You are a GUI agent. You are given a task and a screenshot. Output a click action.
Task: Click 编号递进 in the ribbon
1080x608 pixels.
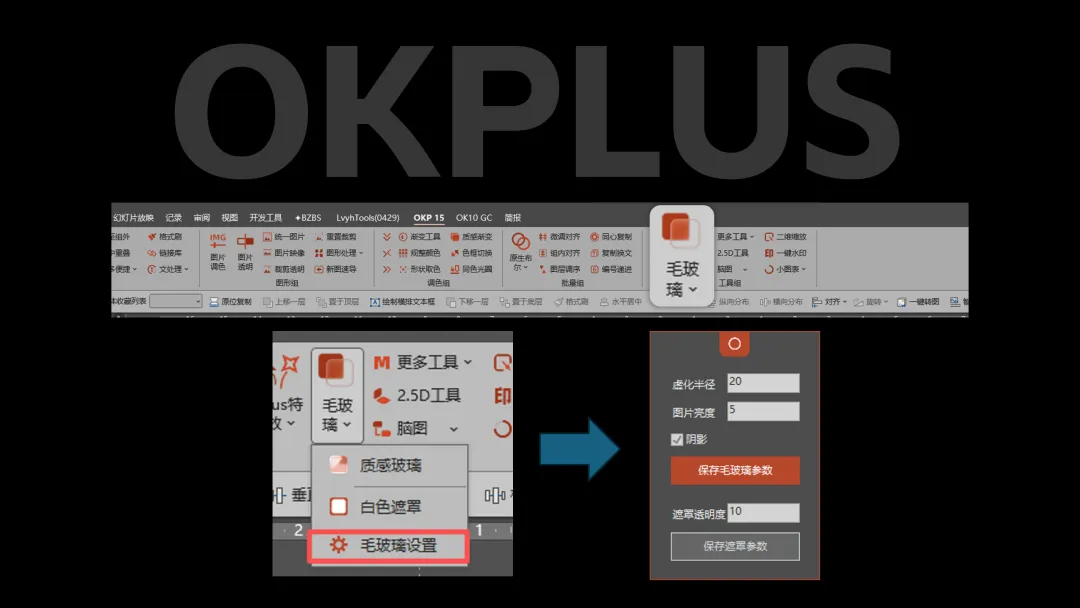coord(611,269)
